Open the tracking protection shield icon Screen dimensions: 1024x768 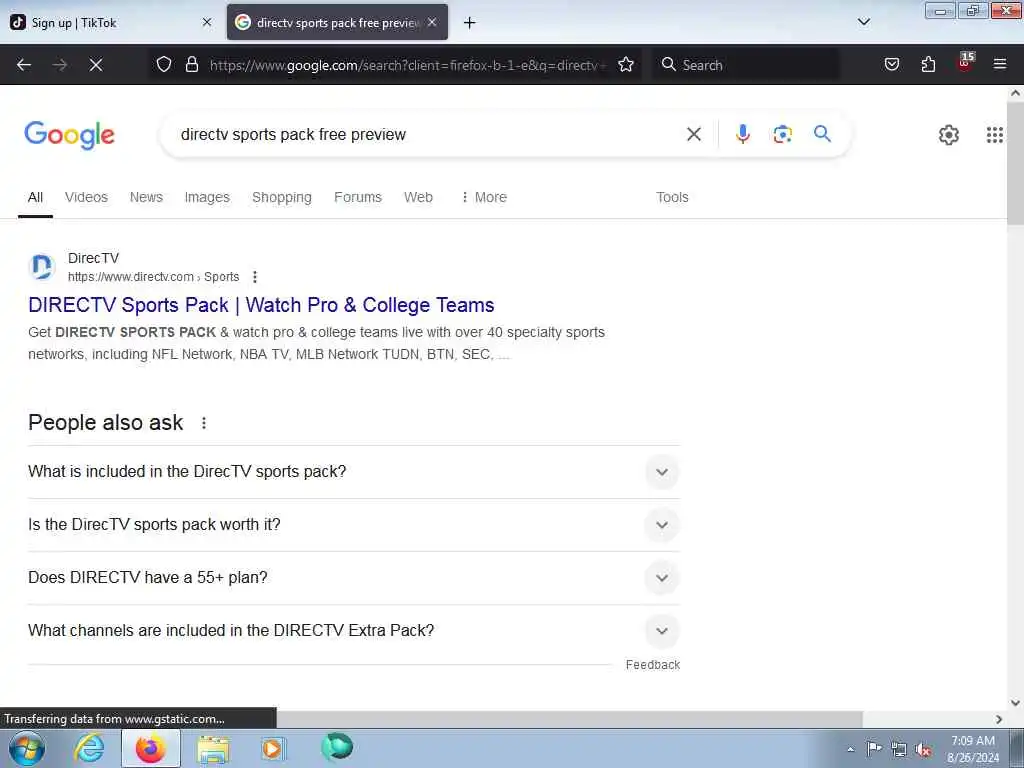point(164,64)
